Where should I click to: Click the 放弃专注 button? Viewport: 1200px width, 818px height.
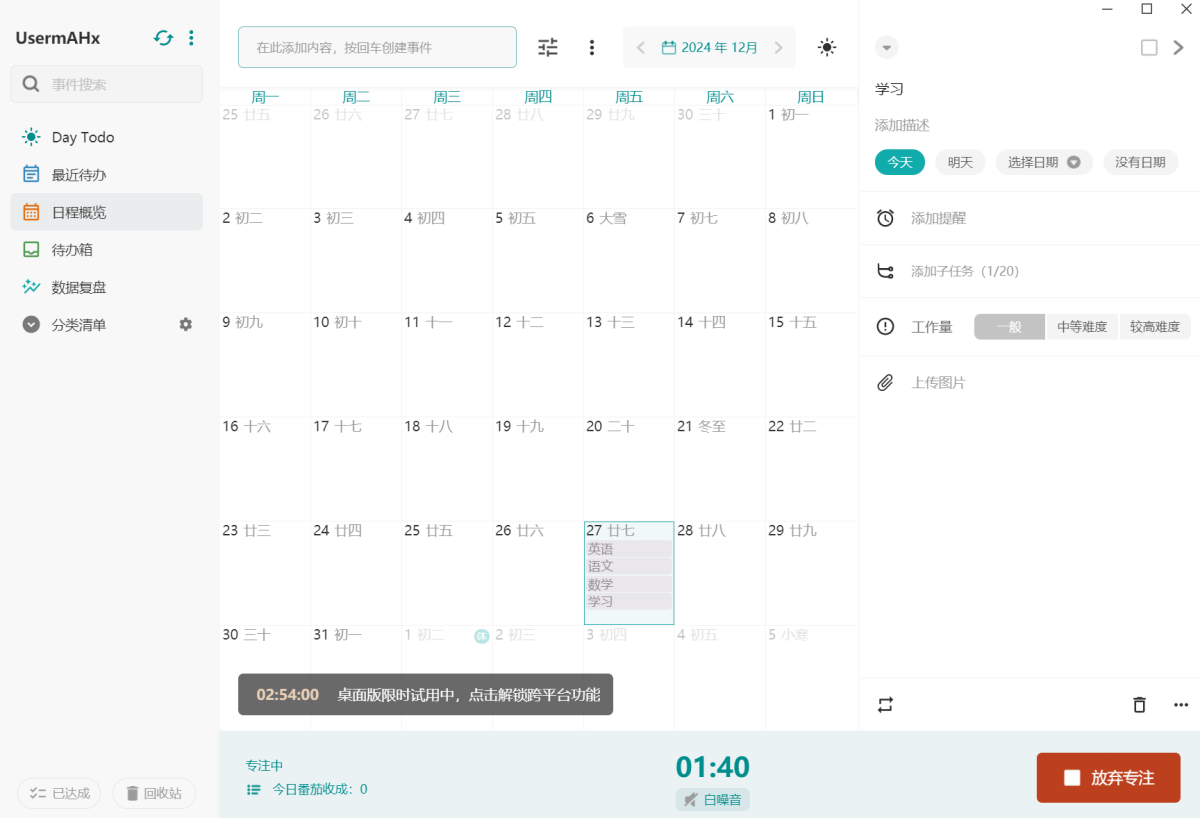coord(1108,778)
